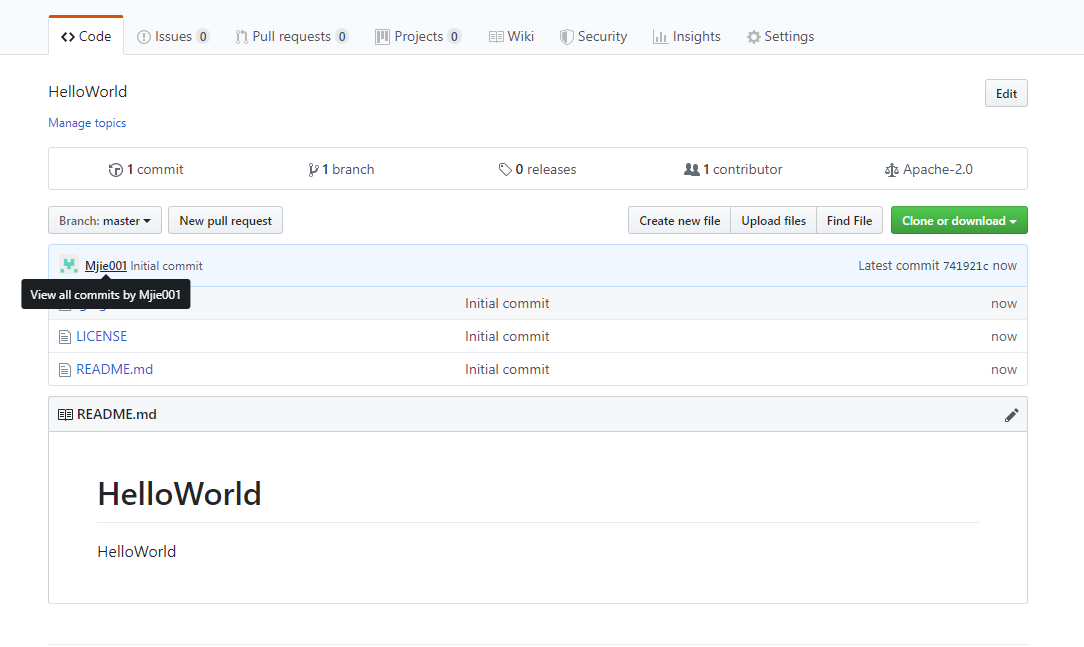Click Create new file button
This screenshot has height=647, width=1084.
tap(680, 221)
